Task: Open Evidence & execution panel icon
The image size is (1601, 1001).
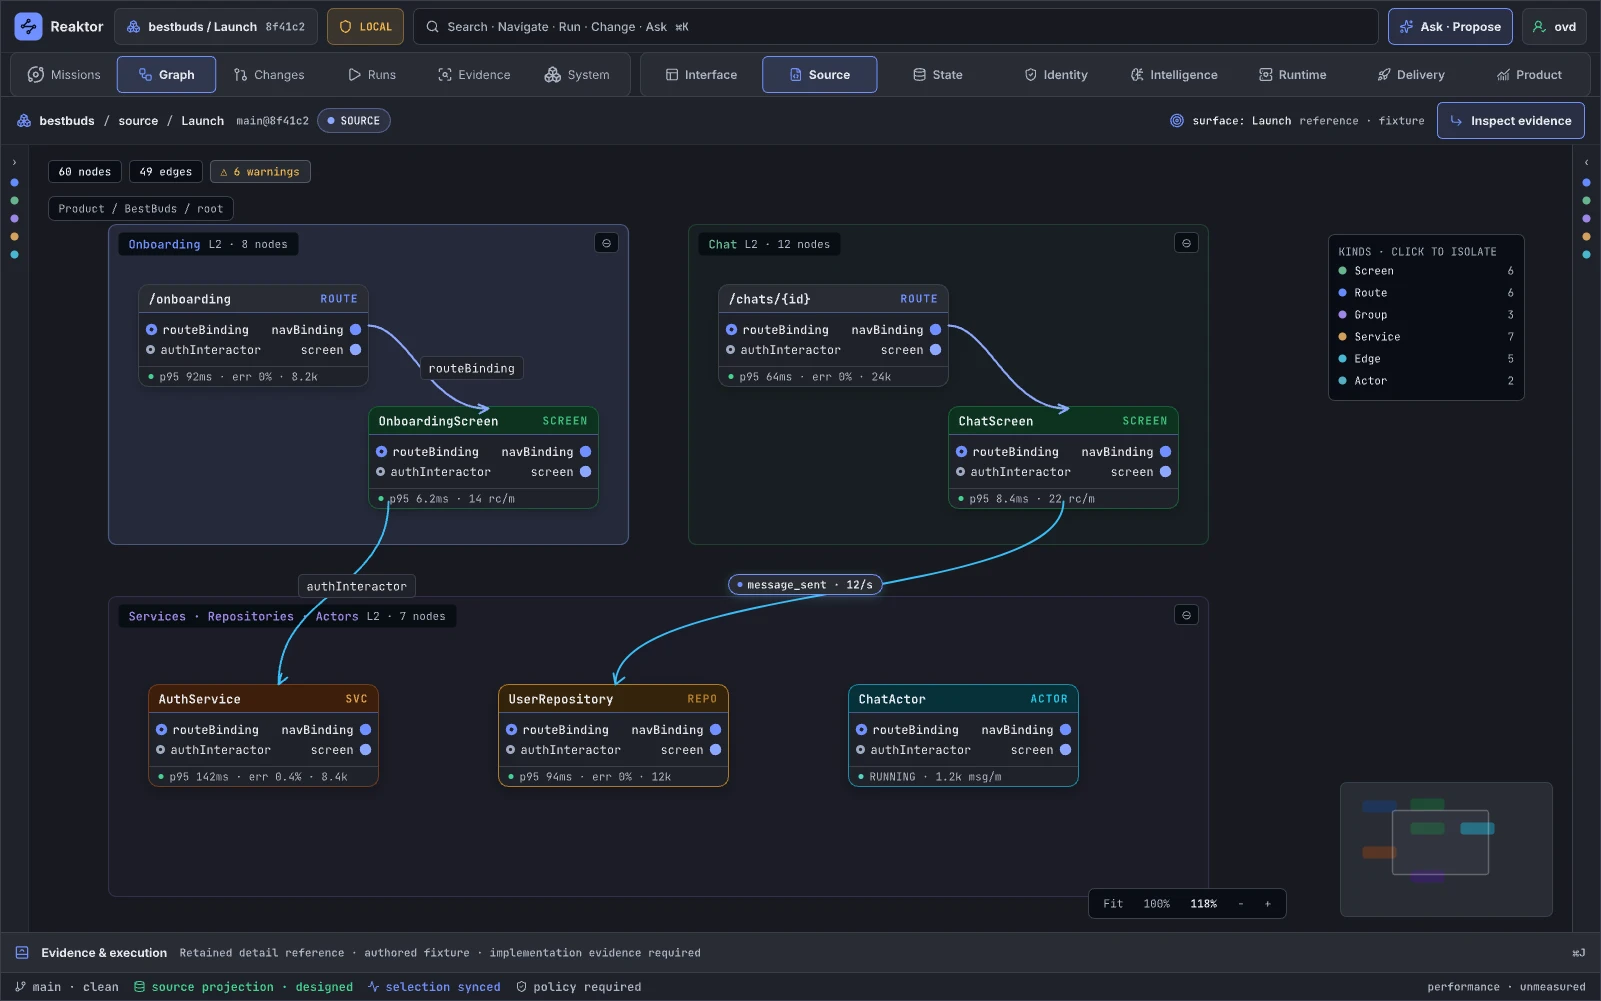Action: (x=22, y=953)
